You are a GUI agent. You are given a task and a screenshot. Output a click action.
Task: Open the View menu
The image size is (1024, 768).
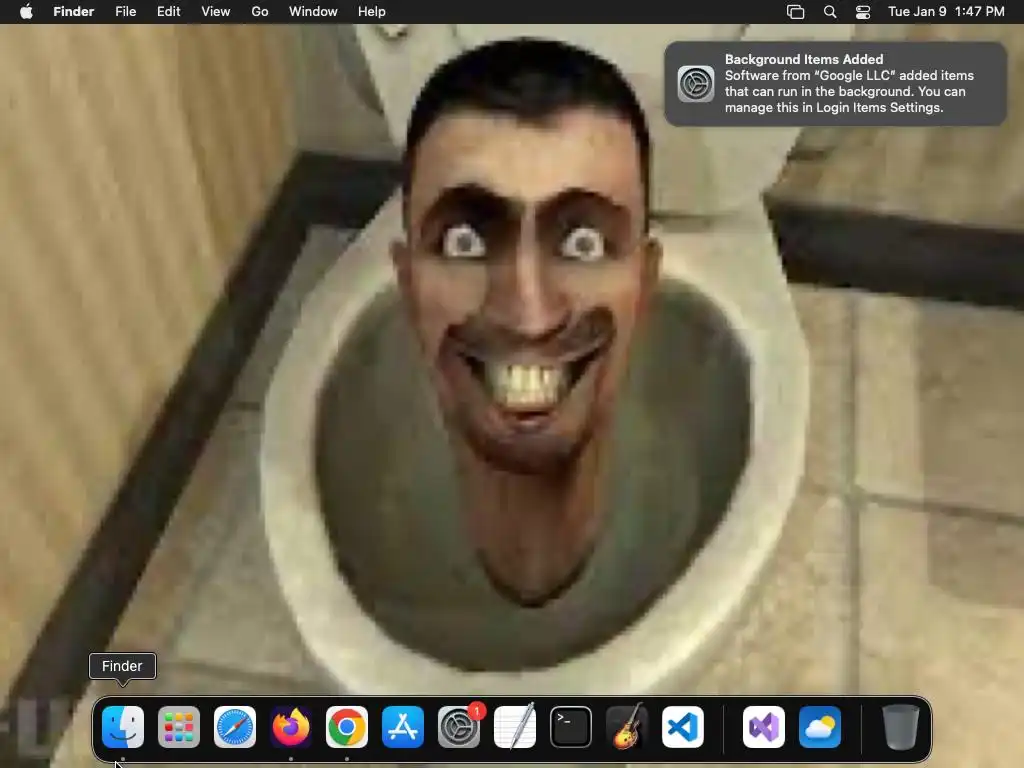[x=216, y=12]
